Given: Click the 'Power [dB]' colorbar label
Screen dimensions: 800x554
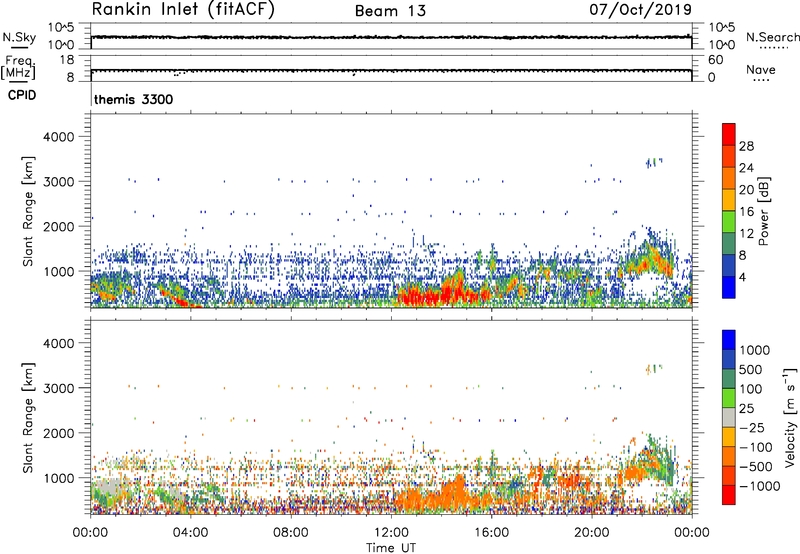Looking at the screenshot, I should [x=764, y=211].
